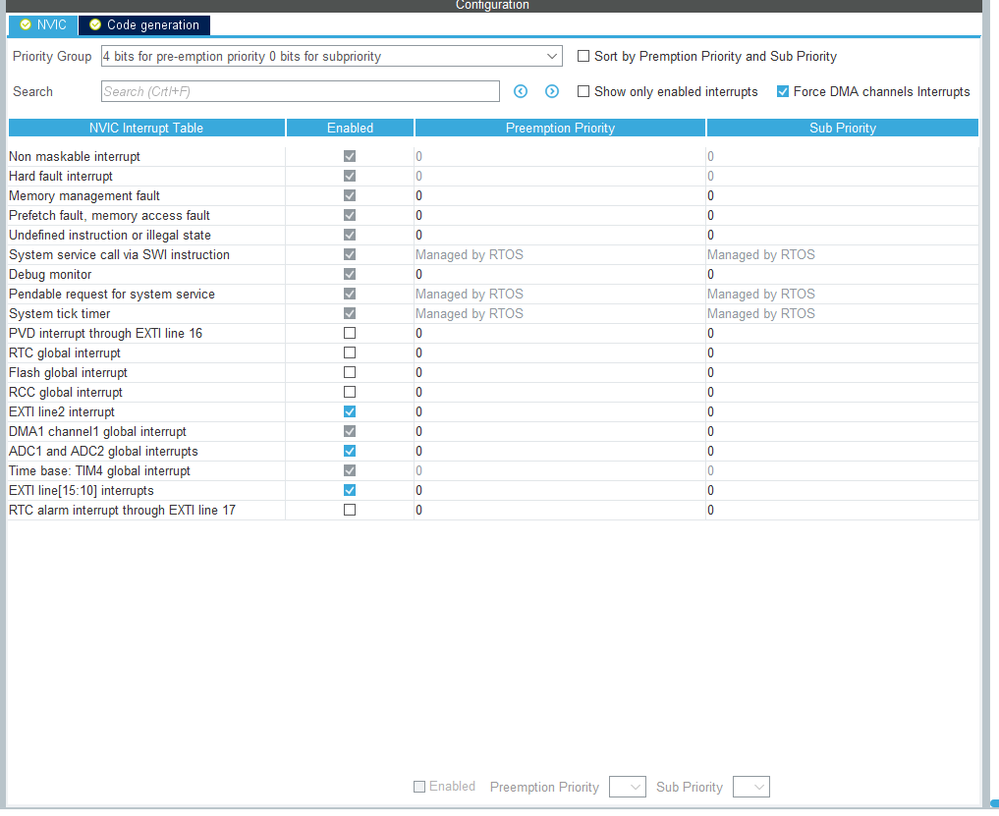Click the NVIC Interrupt Table column header
Screen dimensions: 999x816
147,127
